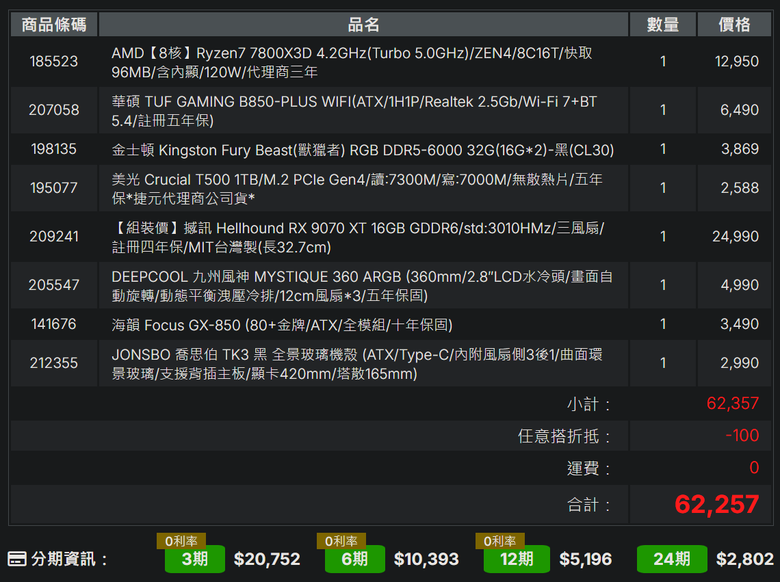The image size is (780, 582).
Task: Click the subtotal amount 62,357
Action: pyautogui.click(x=733, y=403)
